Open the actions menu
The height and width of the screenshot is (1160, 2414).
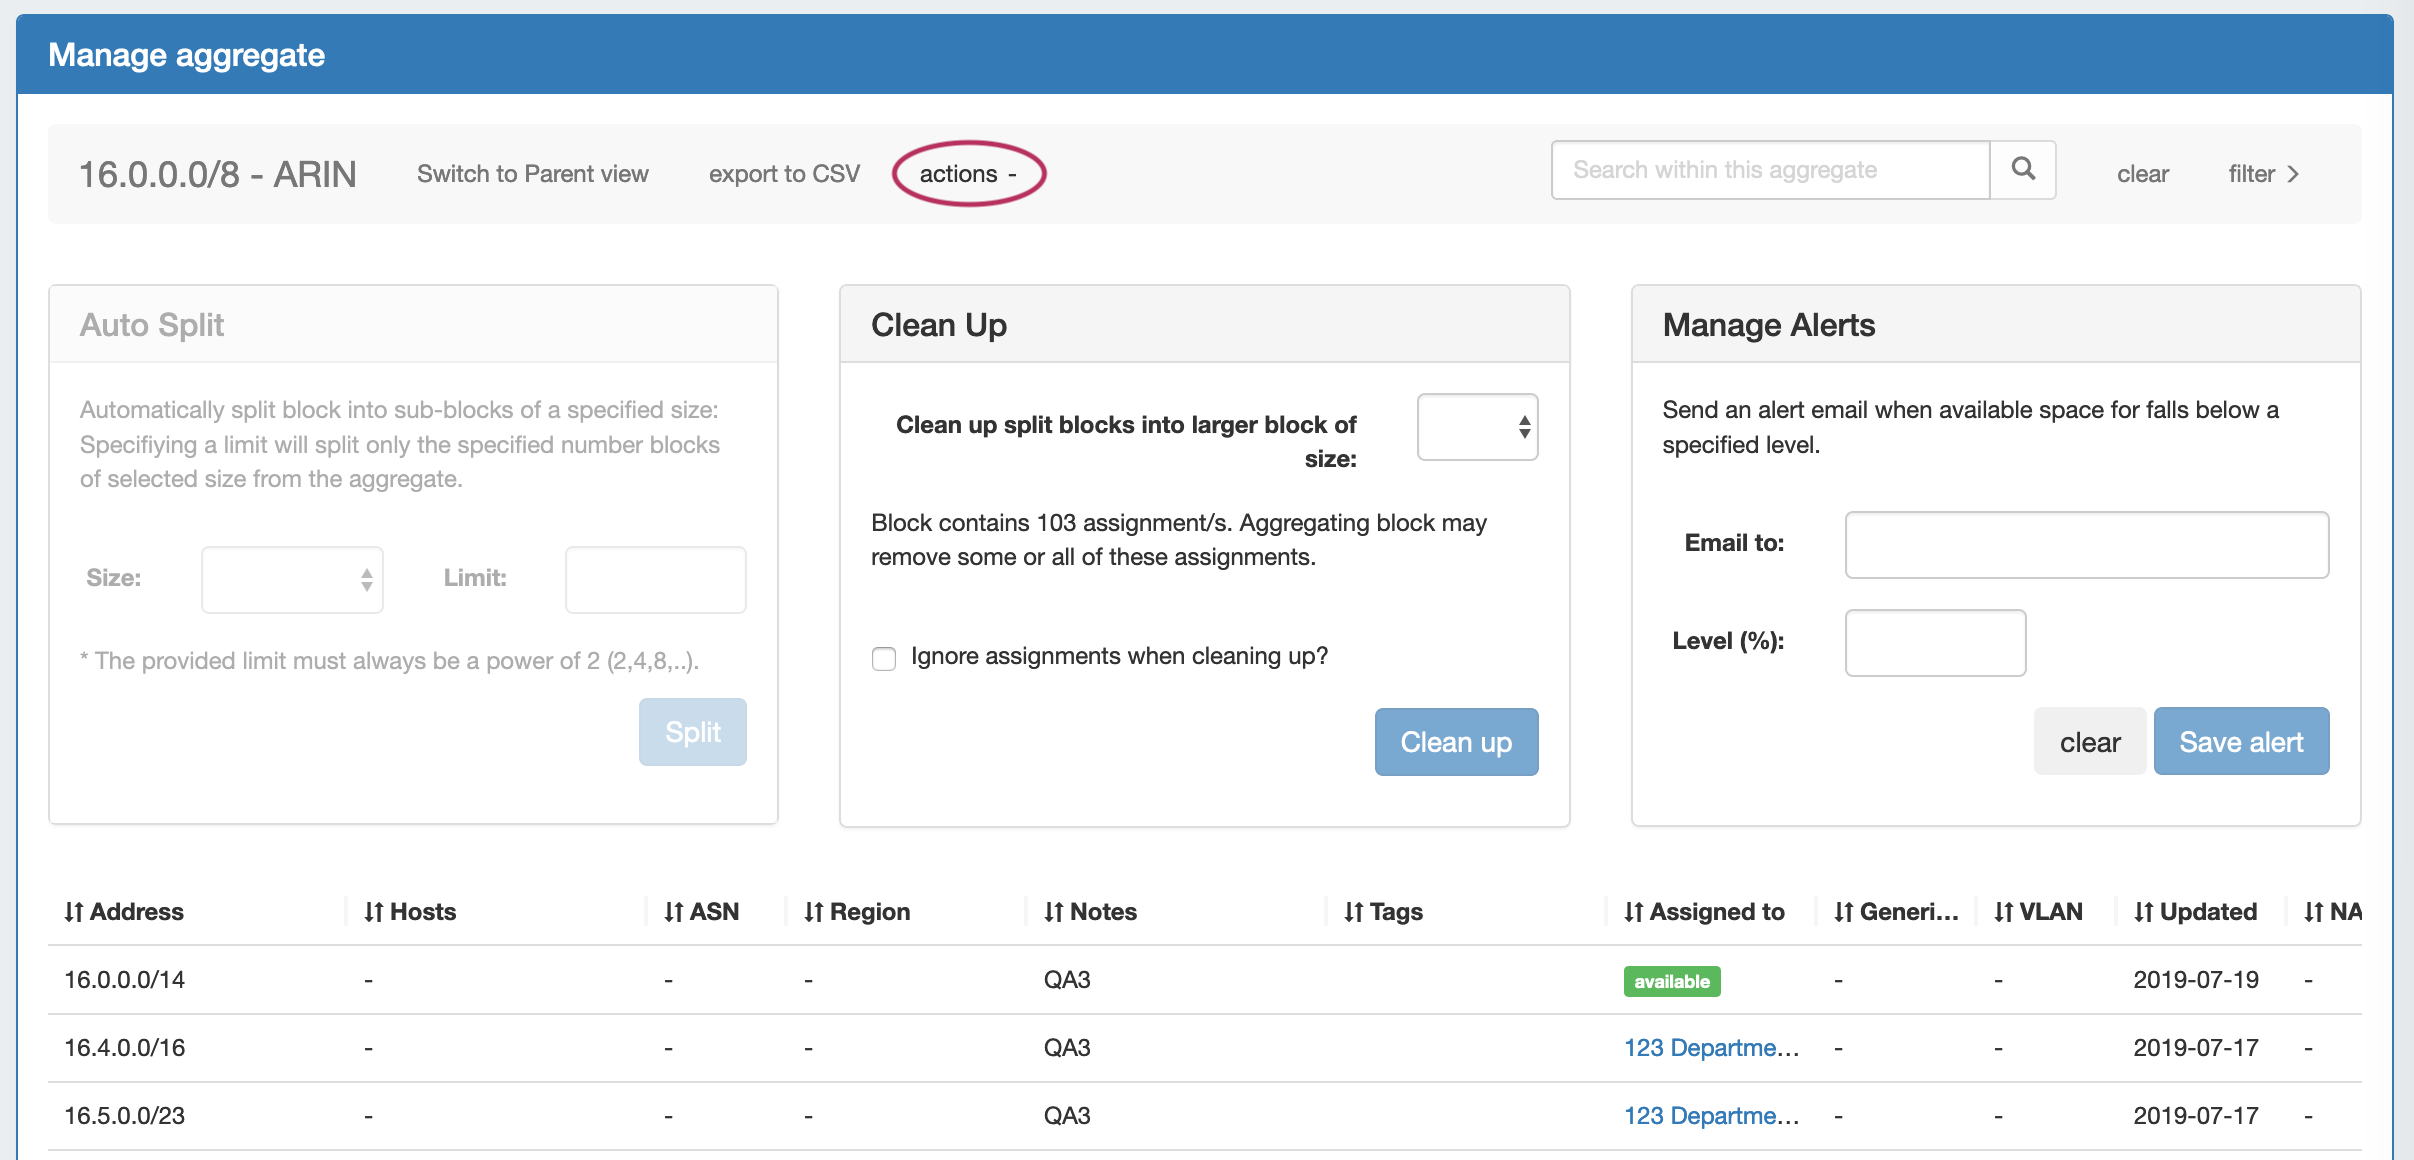click(967, 174)
